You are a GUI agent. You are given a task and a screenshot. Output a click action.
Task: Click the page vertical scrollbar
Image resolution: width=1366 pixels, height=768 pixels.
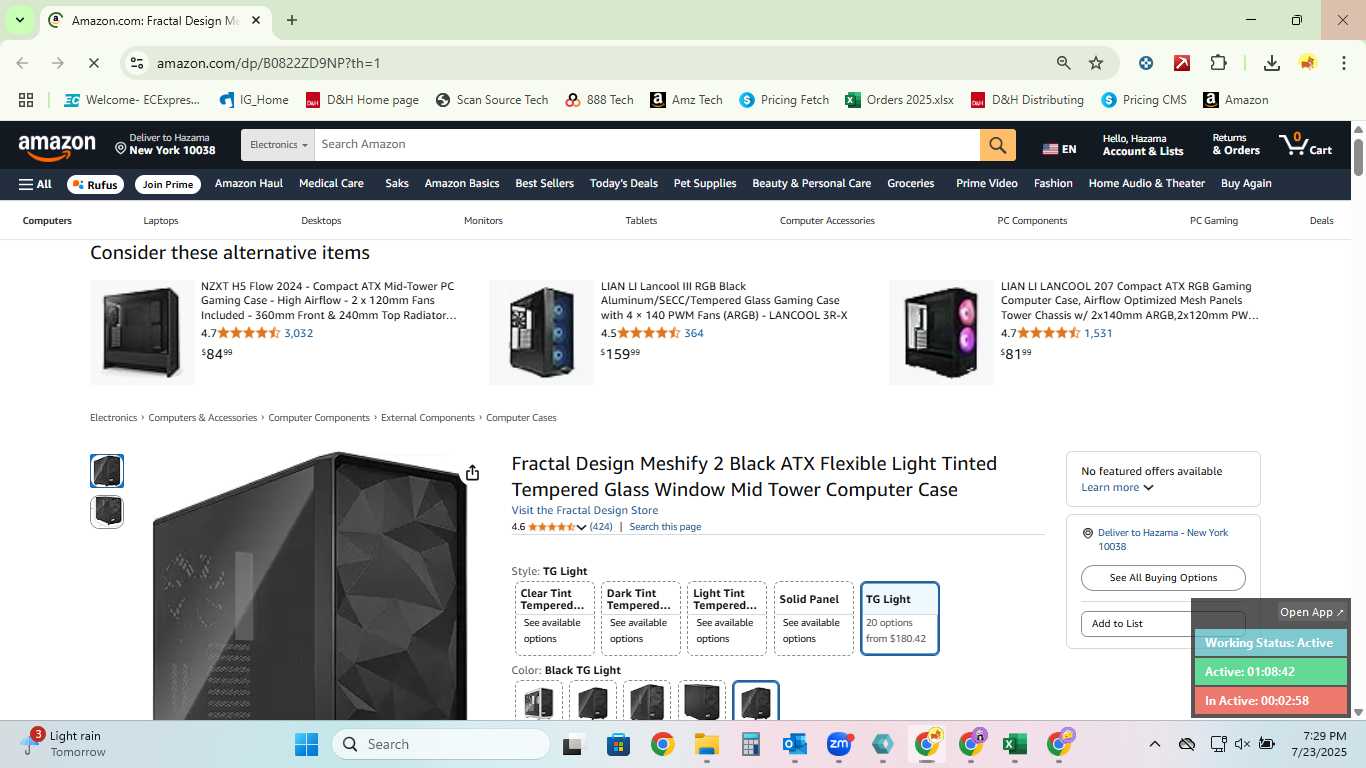pos(1358,157)
